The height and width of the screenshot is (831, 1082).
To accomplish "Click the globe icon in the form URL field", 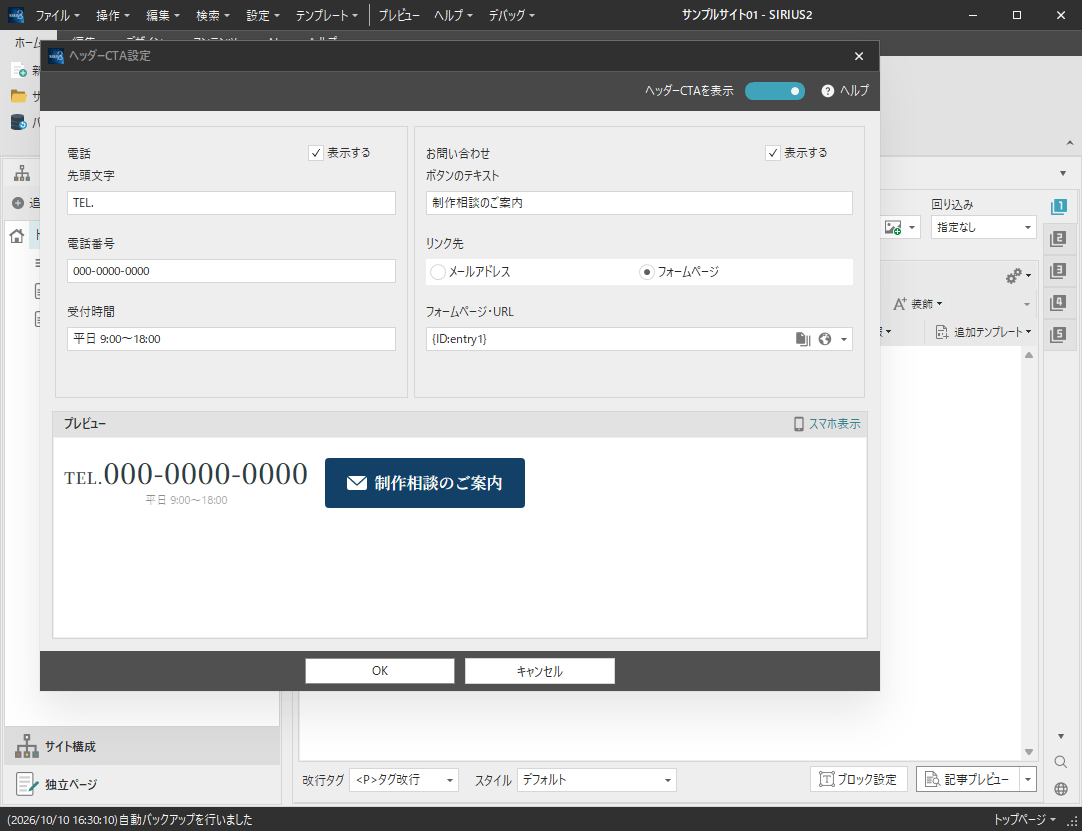I will pos(825,339).
